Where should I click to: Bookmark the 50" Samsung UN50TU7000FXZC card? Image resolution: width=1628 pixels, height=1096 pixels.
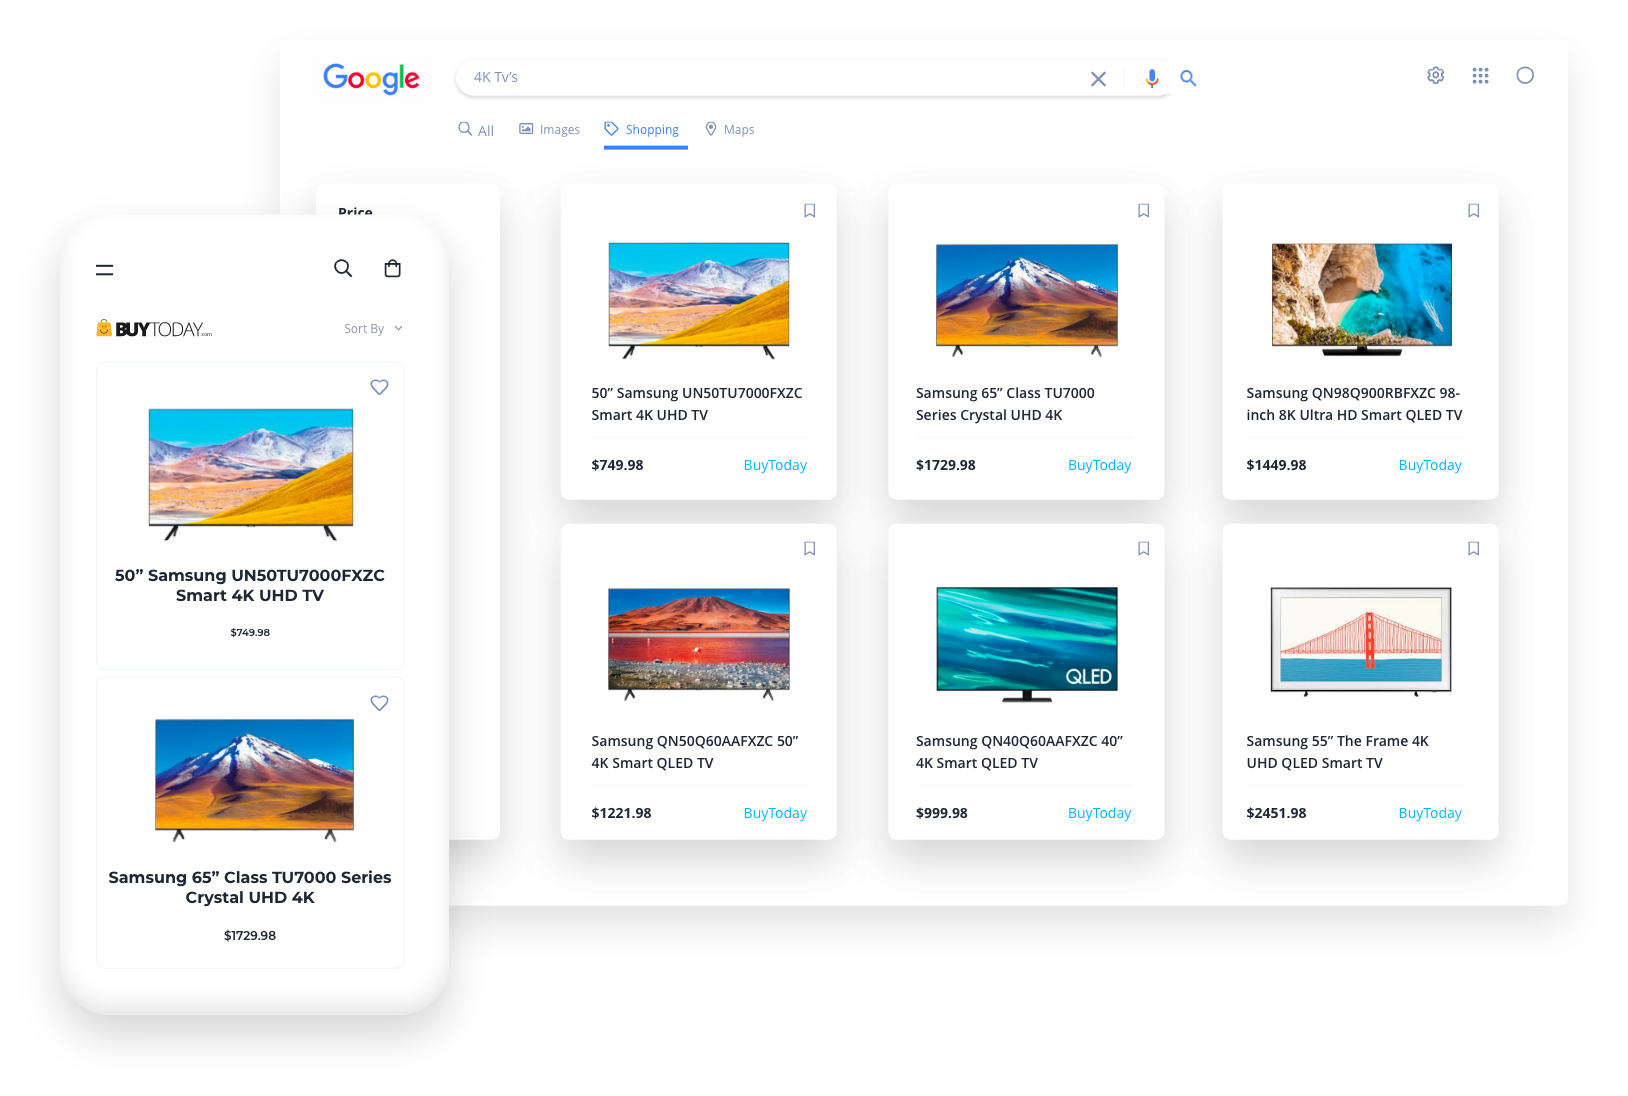coord(810,210)
